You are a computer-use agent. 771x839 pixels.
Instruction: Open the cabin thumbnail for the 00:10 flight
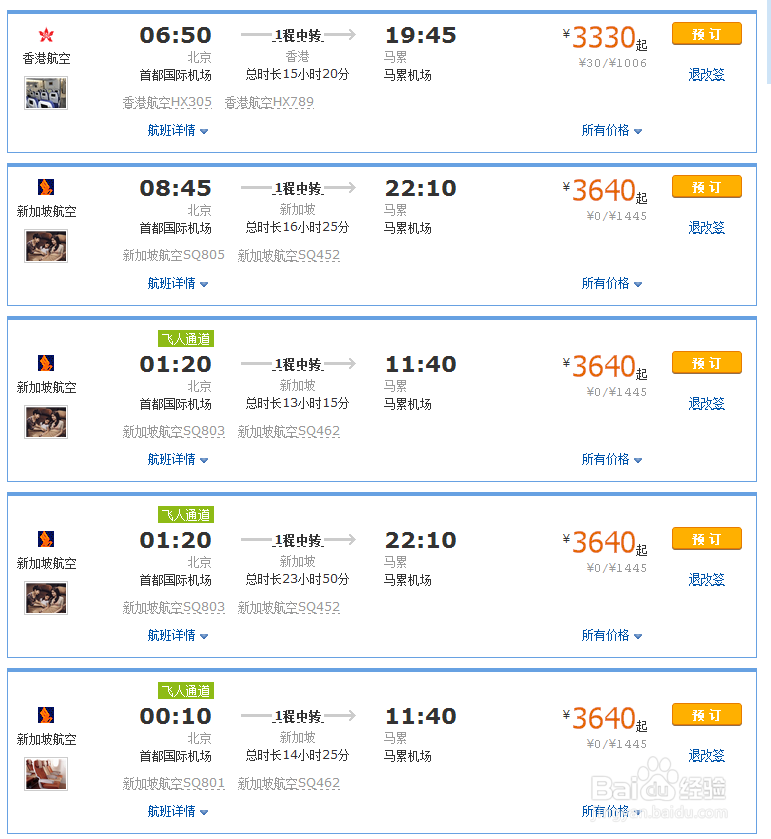coord(46,774)
